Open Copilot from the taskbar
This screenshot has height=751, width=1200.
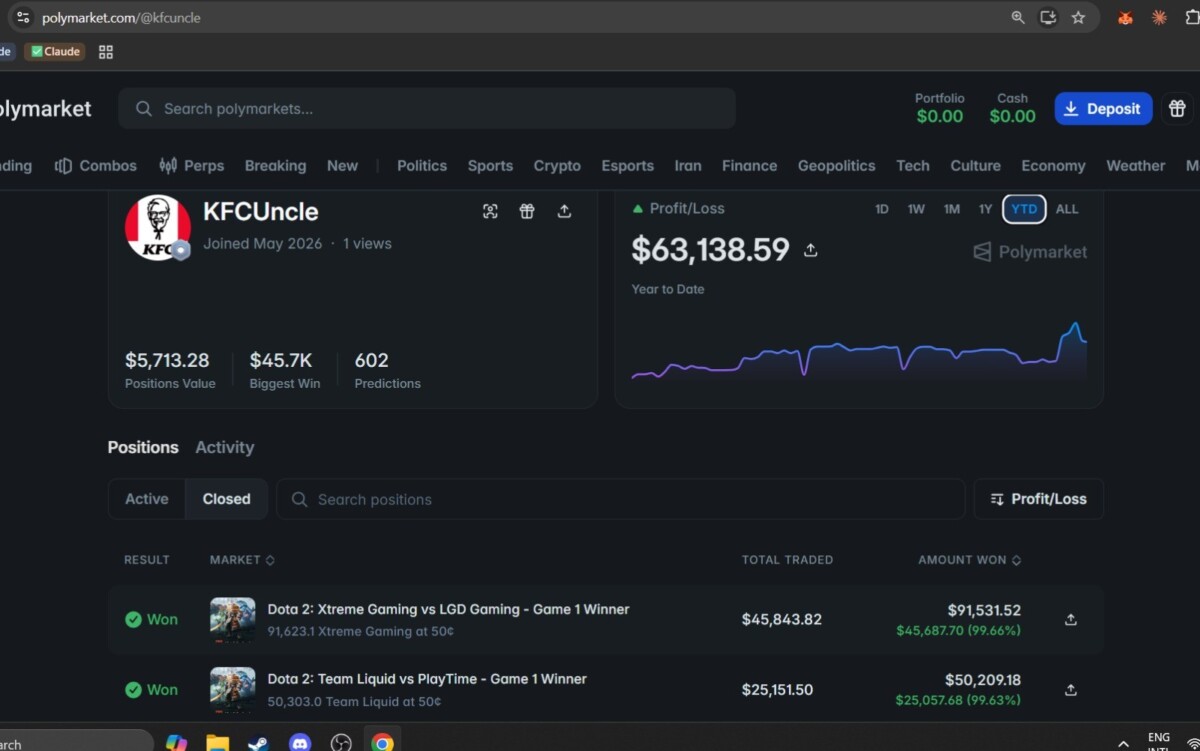pos(176,742)
